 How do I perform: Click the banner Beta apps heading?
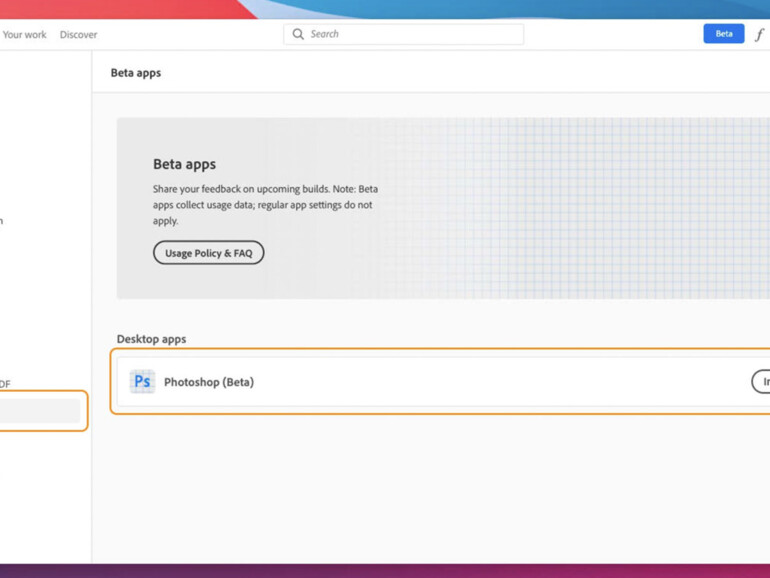click(x=184, y=164)
